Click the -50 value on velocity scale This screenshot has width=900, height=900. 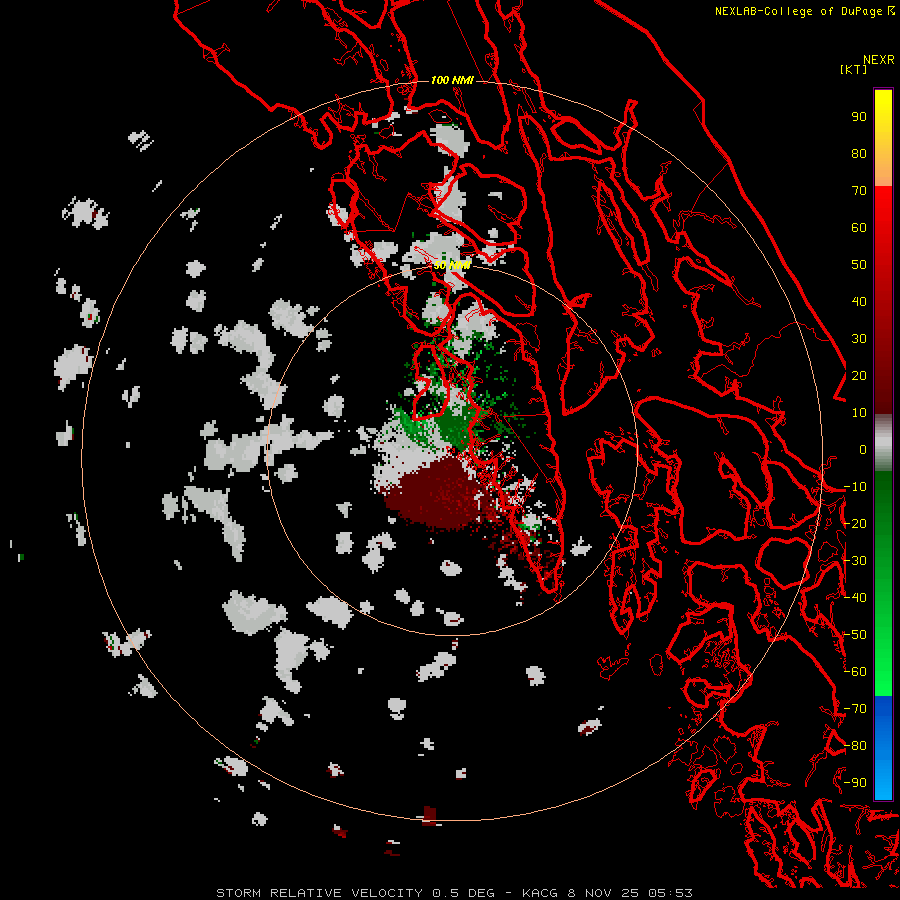coord(855,635)
